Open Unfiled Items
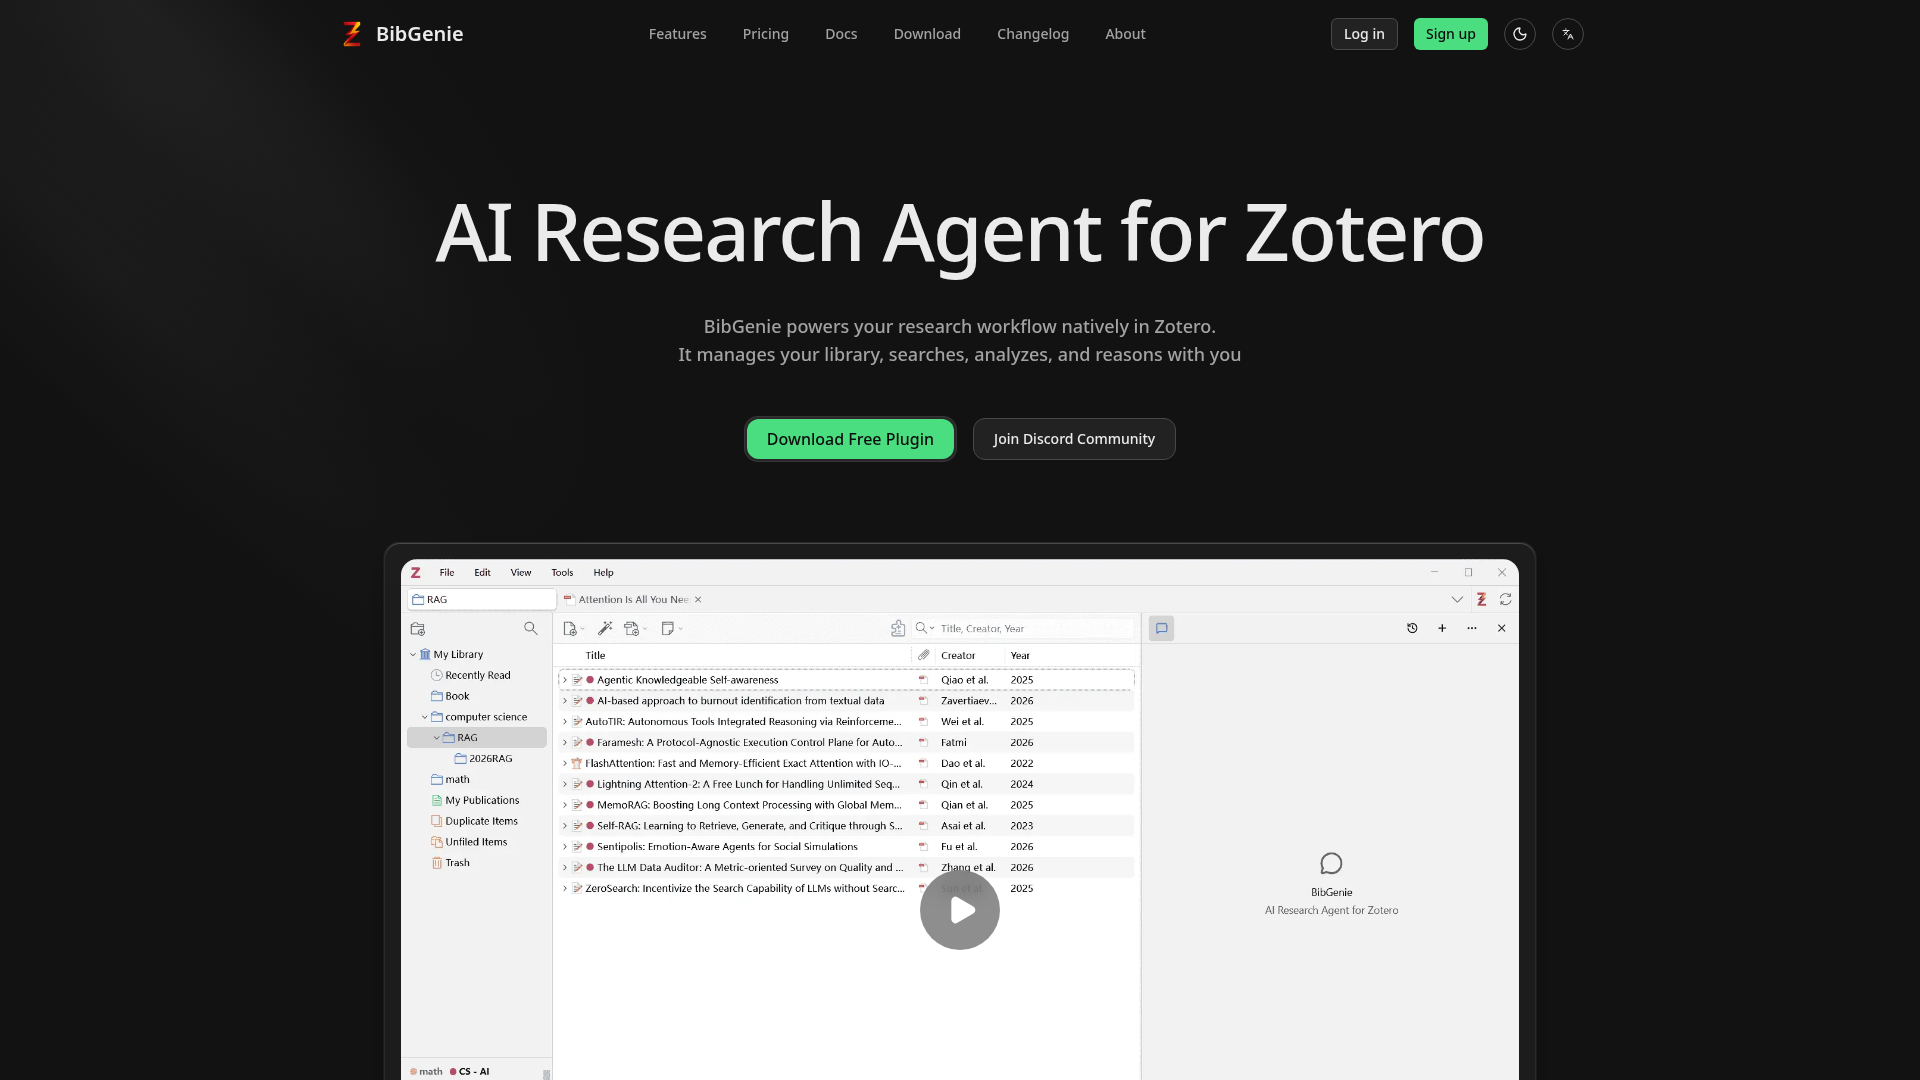Viewport: 1920px width, 1080px height. point(469,843)
